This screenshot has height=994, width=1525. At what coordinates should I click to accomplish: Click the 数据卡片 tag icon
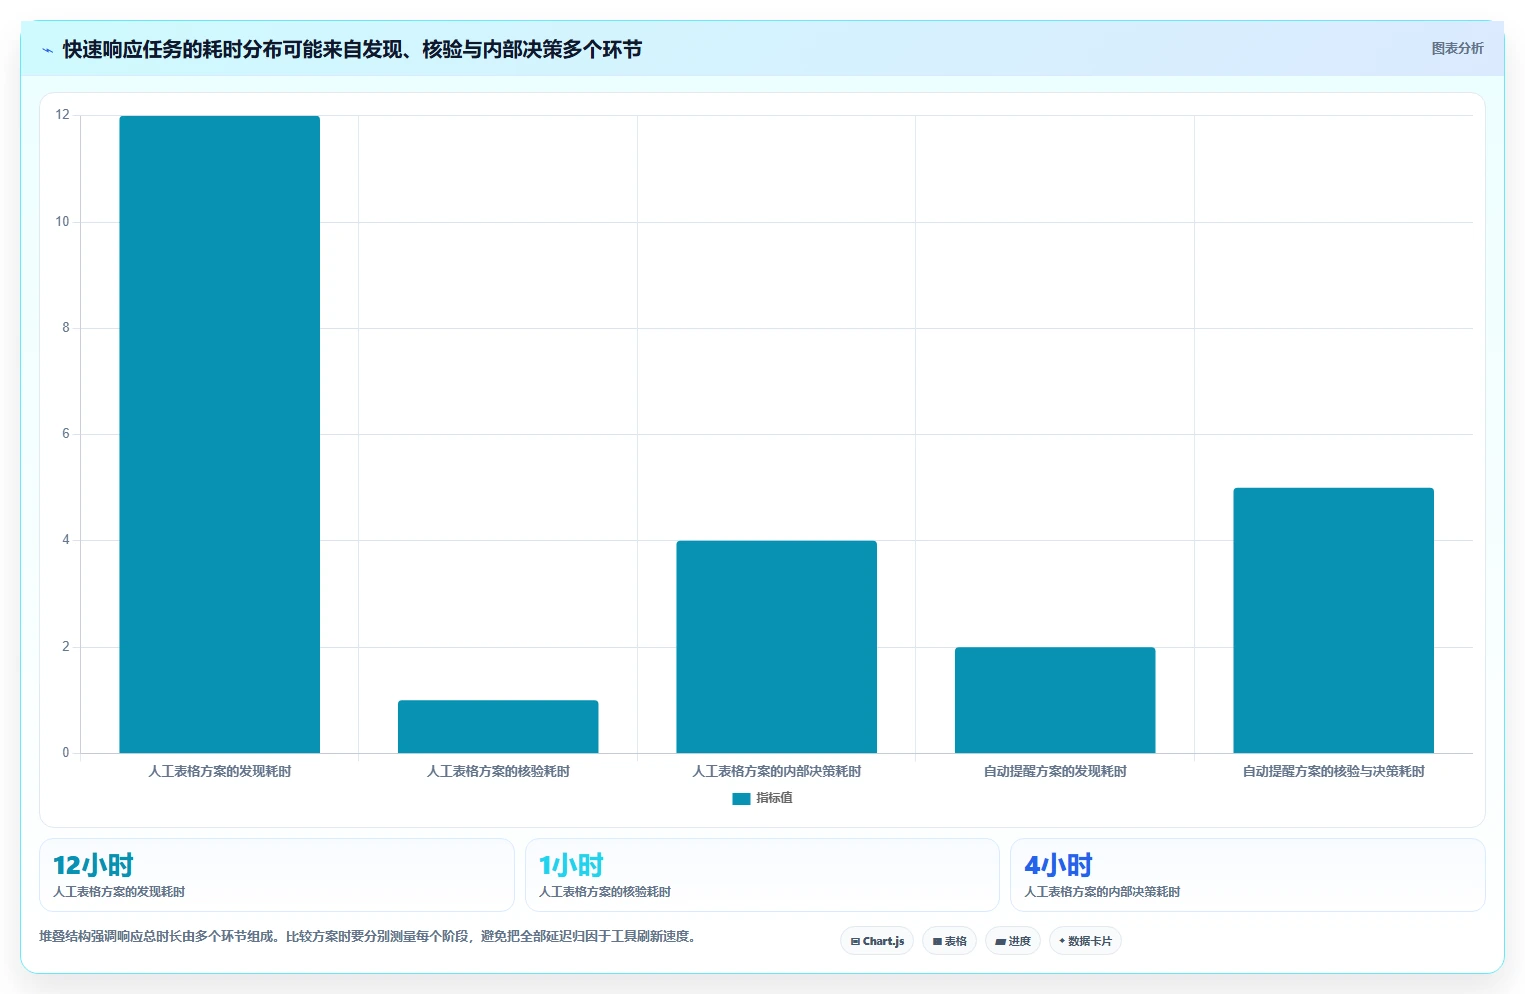pyautogui.click(x=1062, y=941)
